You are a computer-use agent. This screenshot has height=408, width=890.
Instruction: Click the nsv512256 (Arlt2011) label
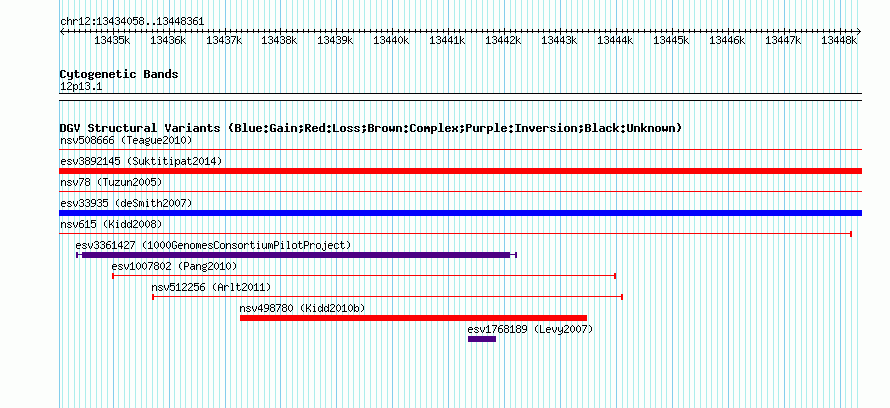click(211, 287)
